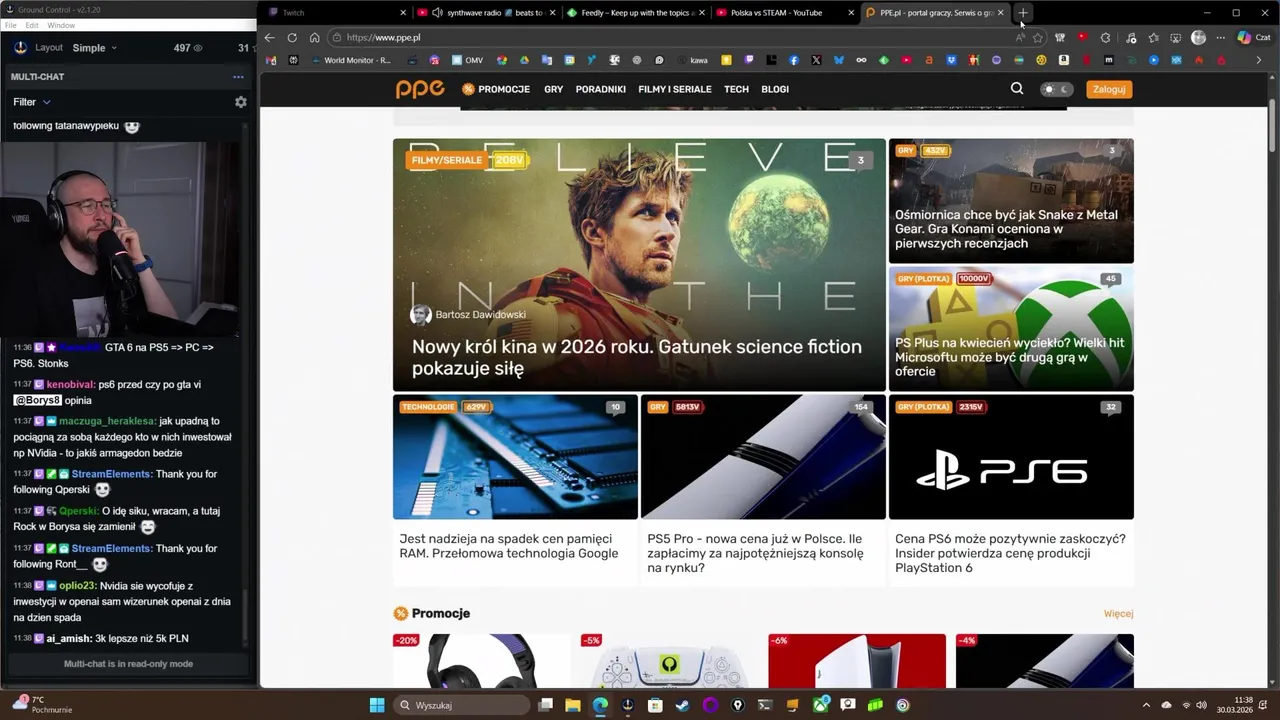
Task: Click the 497 viewers eye icon
Action: point(197,48)
